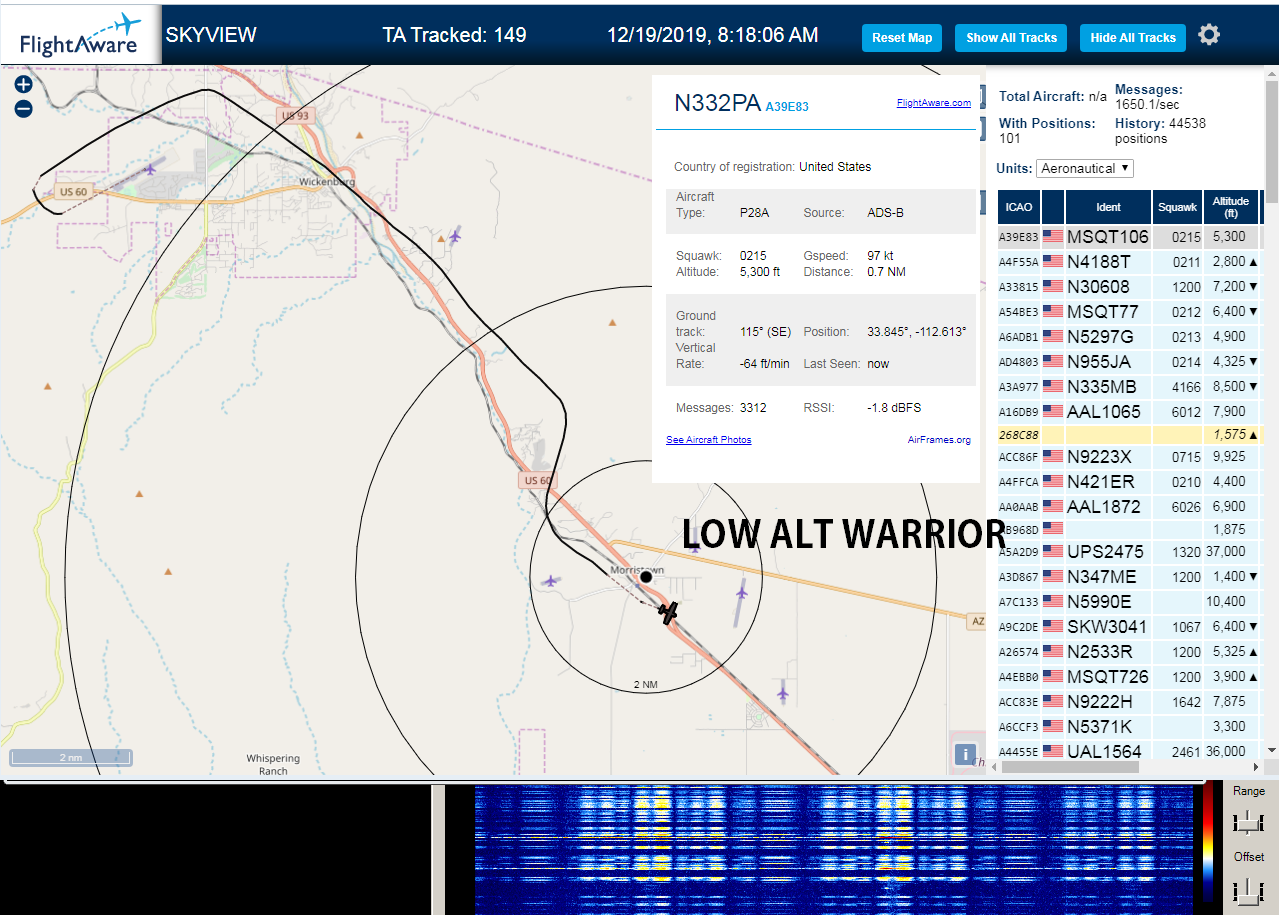Sort table by Ident column header

point(1109,207)
